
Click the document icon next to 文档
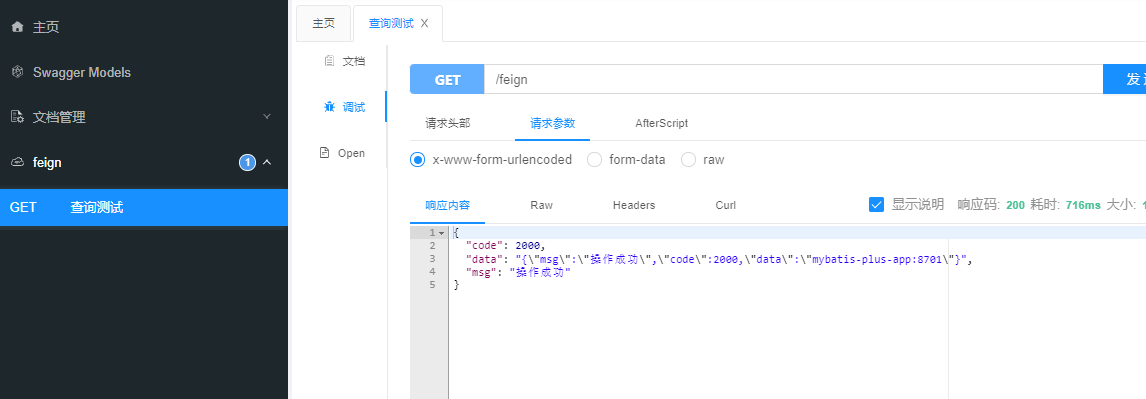(x=329, y=61)
